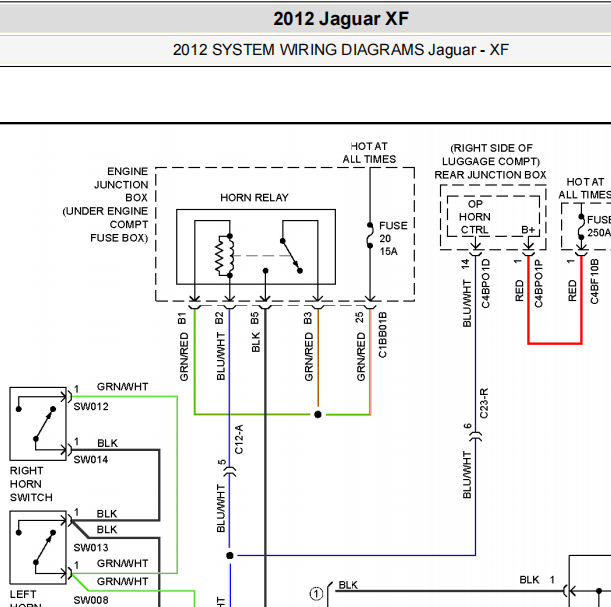Click 'BLU/WHT' label beside pin 14
The image size is (611, 607).
point(466,304)
